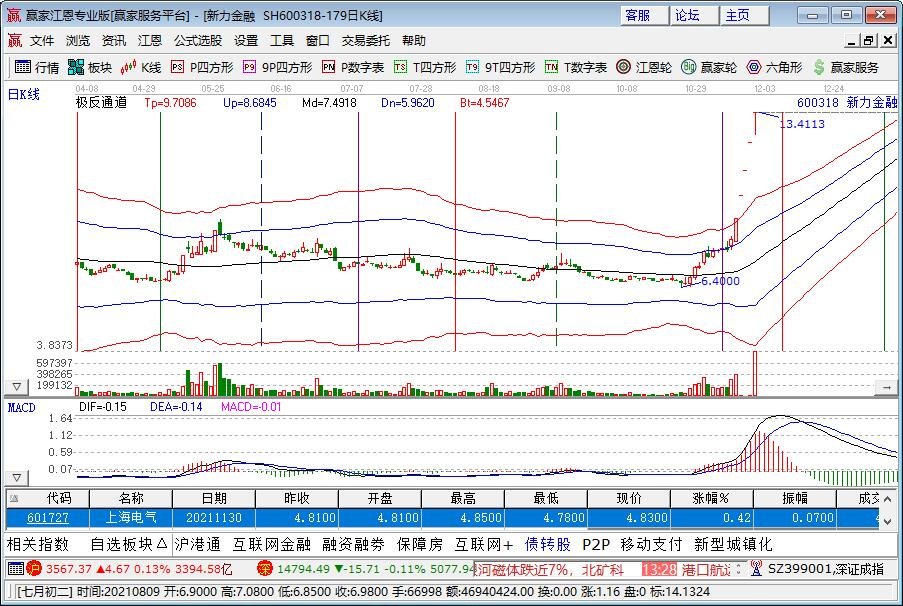Collapse the MACD panel triangle
This screenshot has height=606, width=903.
pyautogui.click(x=17, y=478)
